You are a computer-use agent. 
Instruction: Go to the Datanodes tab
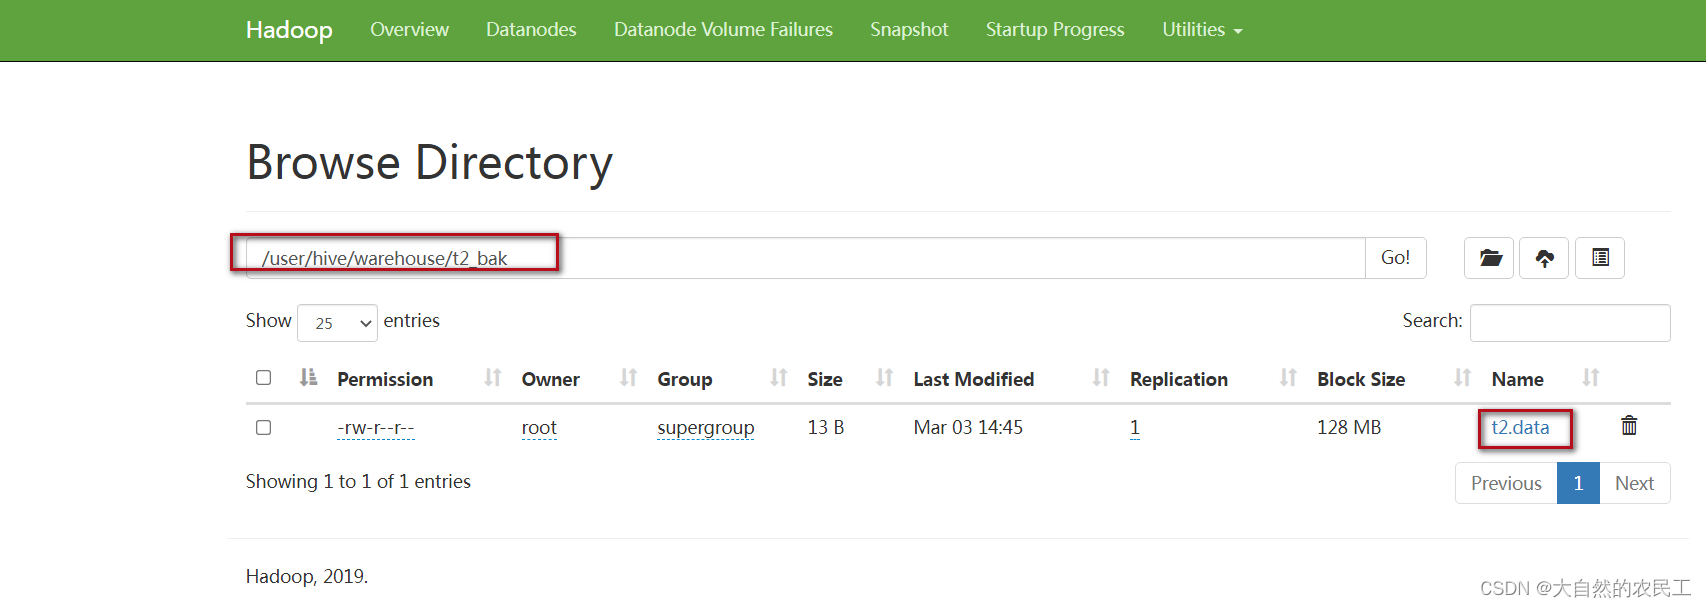(x=531, y=30)
